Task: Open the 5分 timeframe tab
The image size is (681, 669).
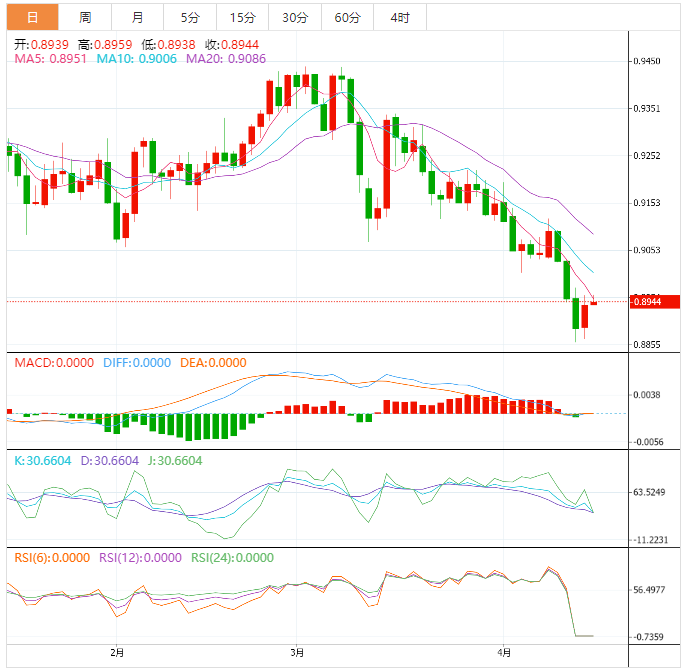Action: [x=189, y=17]
